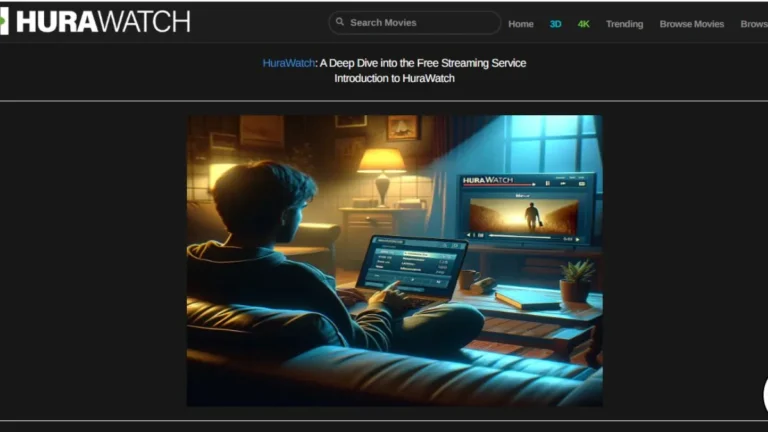Open the 4K movies section
Screen dimensions: 768x432
coord(583,24)
